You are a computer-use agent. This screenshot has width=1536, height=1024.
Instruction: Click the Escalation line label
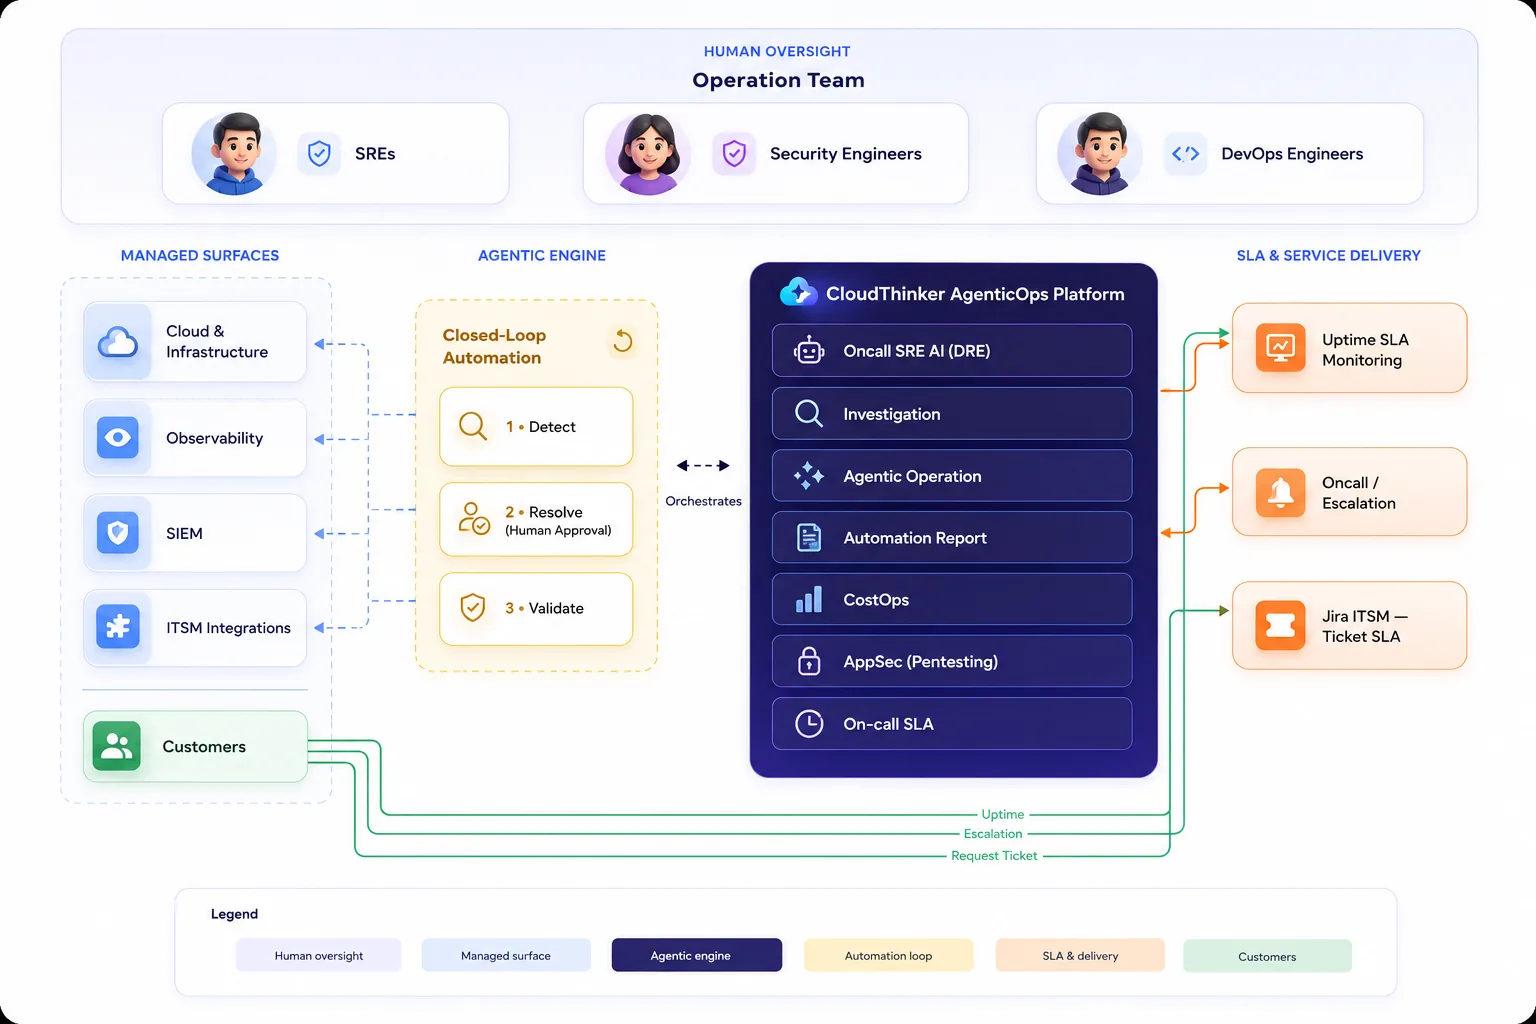(993, 834)
